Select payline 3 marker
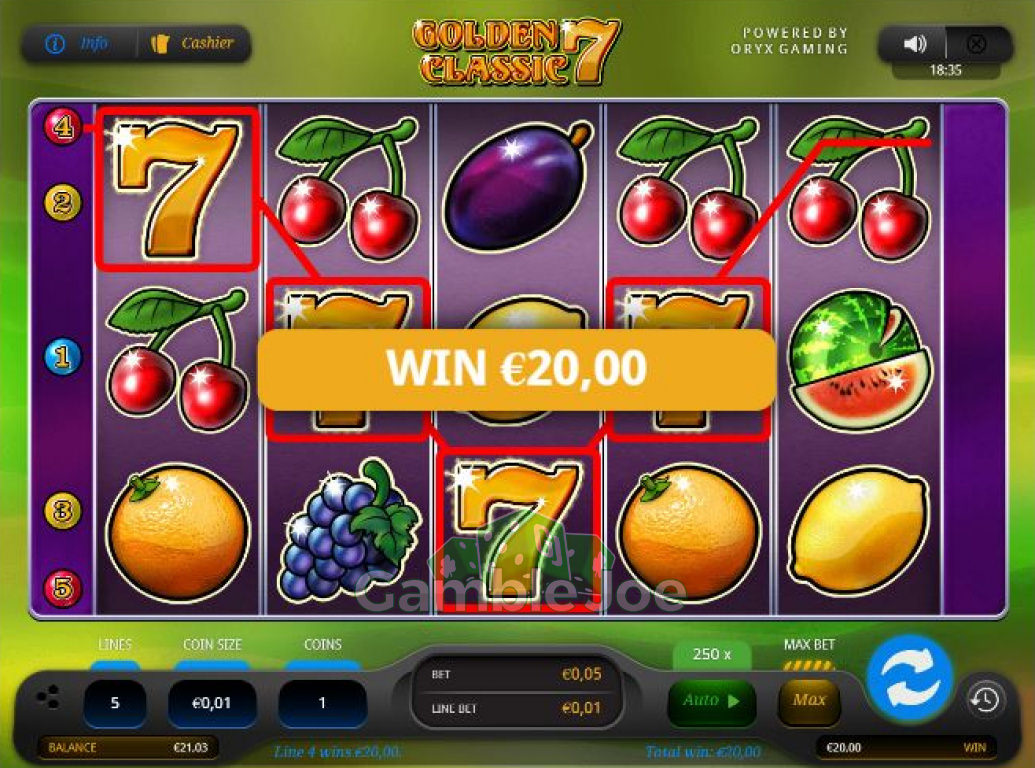Viewport: 1035px width, 768px height. 63,511
